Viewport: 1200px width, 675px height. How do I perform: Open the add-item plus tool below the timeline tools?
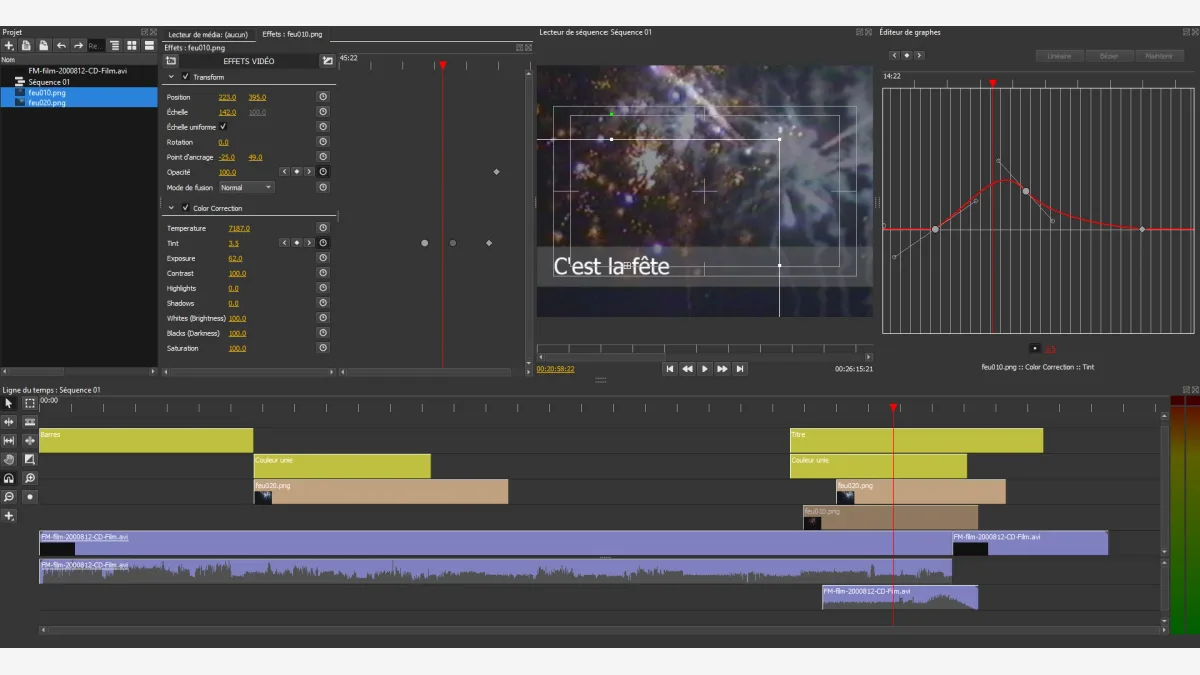point(9,516)
